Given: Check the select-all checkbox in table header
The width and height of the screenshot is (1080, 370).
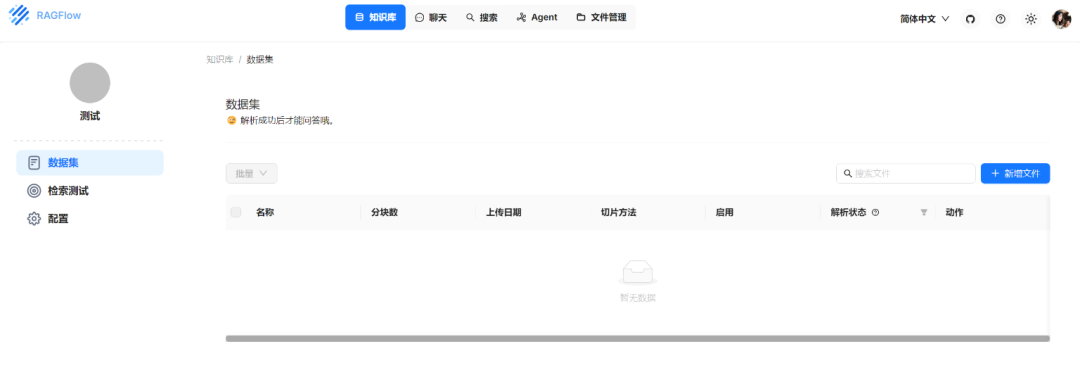Looking at the screenshot, I should pyautogui.click(x=236, y=212).
